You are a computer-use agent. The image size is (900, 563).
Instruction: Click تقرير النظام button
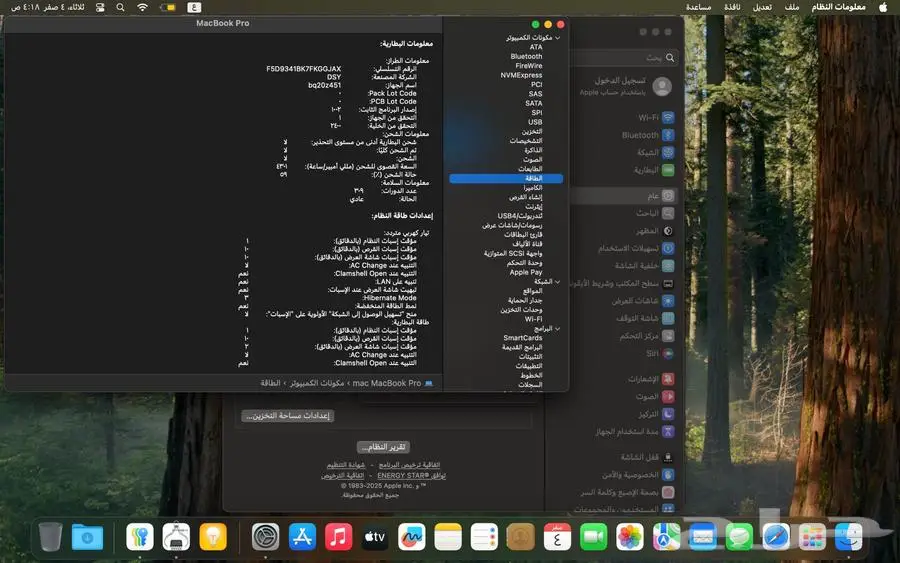[x=383, y=446]
